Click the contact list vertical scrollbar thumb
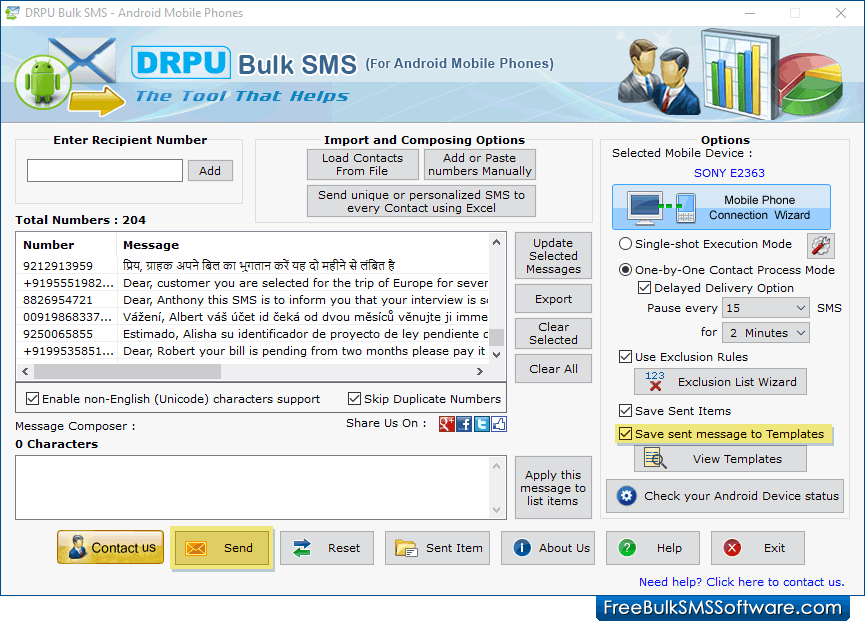Image resolution: width=865 pixels, height=621 pixels. coord(496,338)
